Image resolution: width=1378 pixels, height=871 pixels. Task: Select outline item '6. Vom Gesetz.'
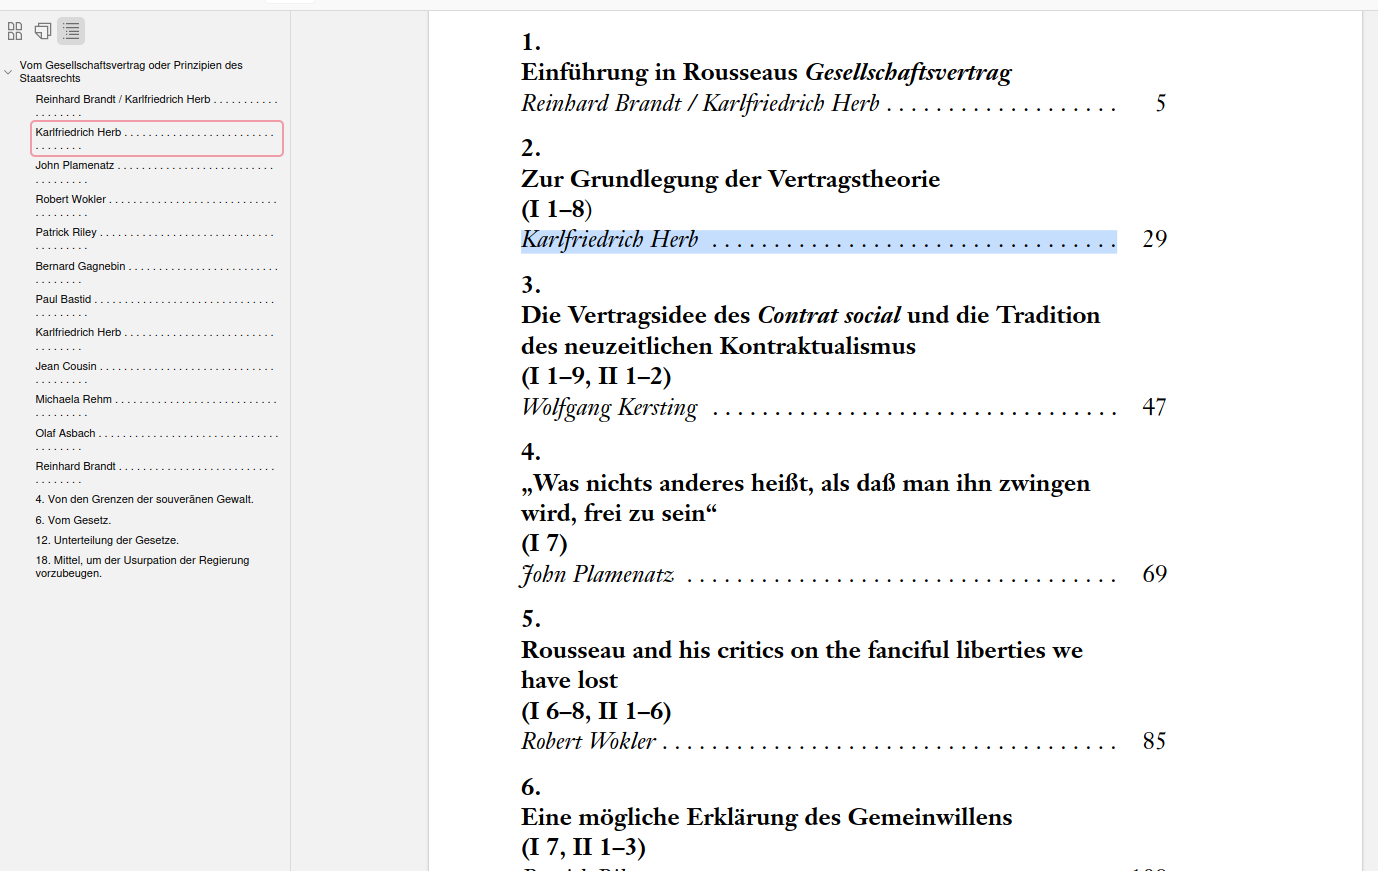[73, 520]
